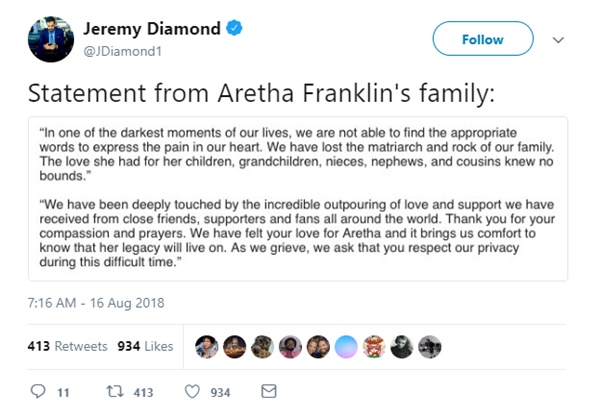Like the tweet with heart icon

pyautogui.click(x=193, y=393)
